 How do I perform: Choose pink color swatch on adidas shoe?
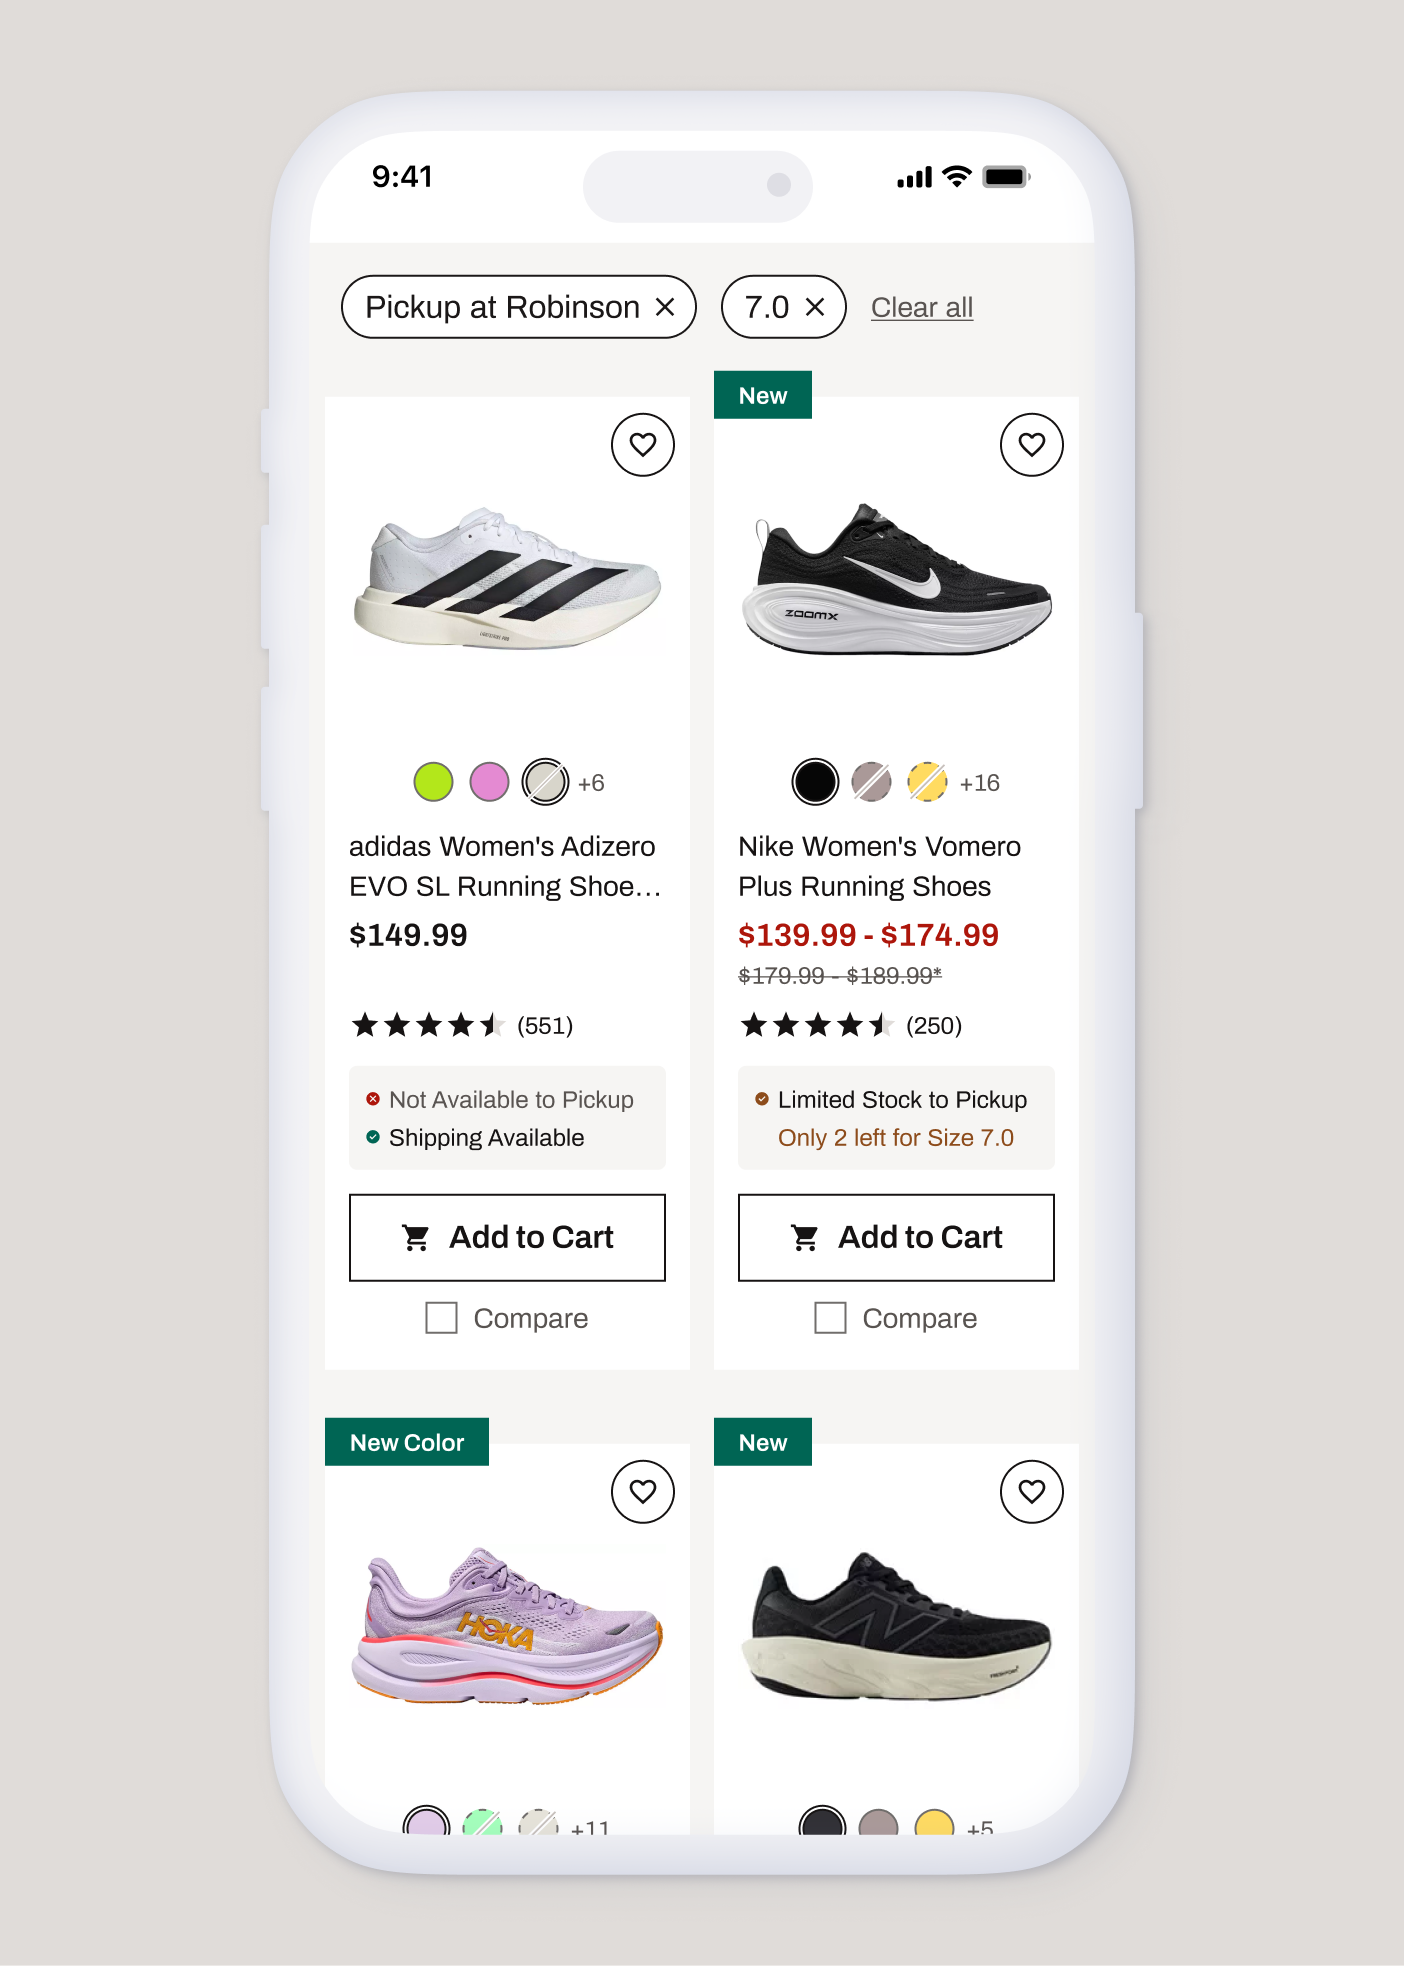[x=489, y=782]
